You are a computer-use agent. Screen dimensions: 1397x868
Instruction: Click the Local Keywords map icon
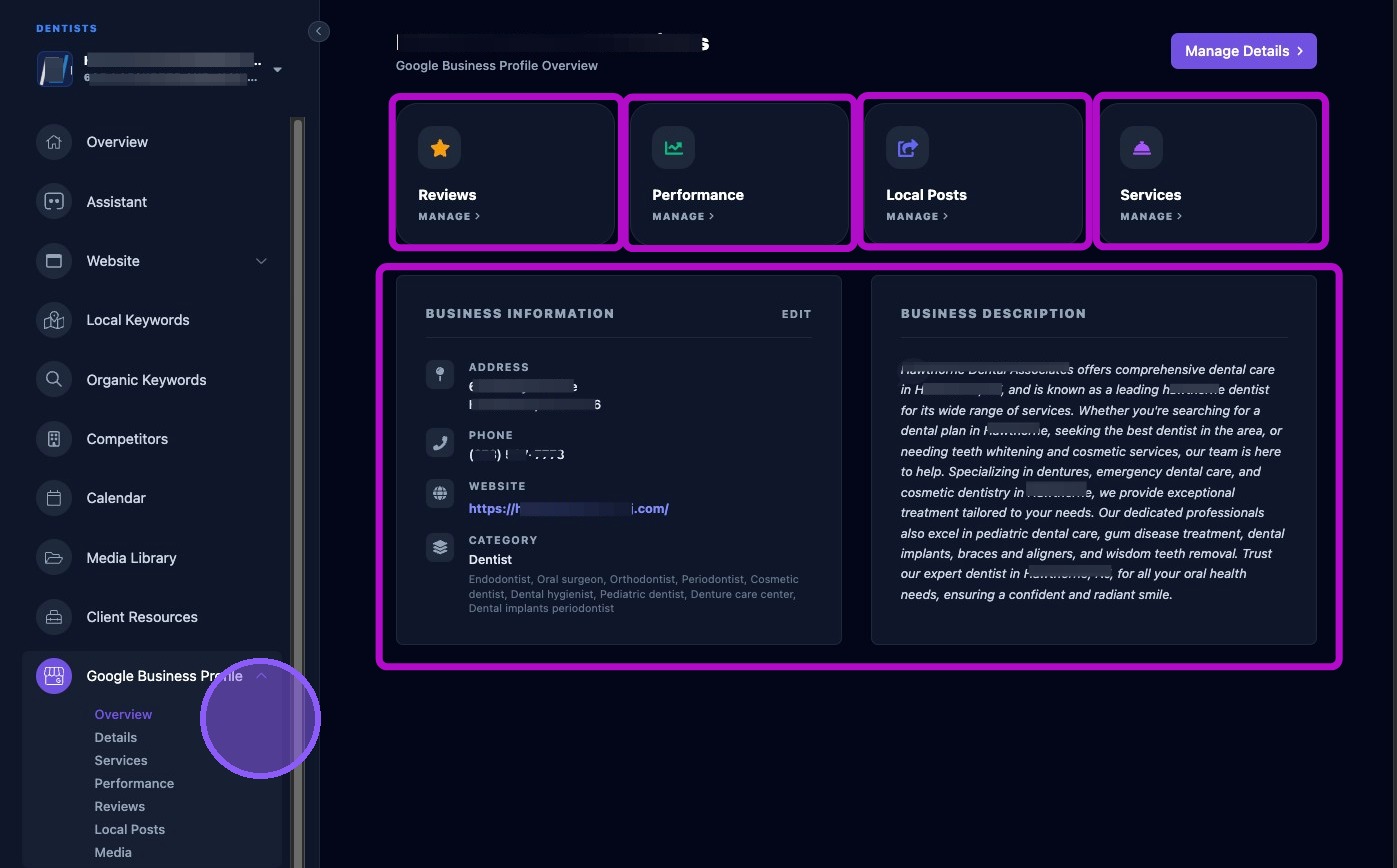[x=54, y=320]
